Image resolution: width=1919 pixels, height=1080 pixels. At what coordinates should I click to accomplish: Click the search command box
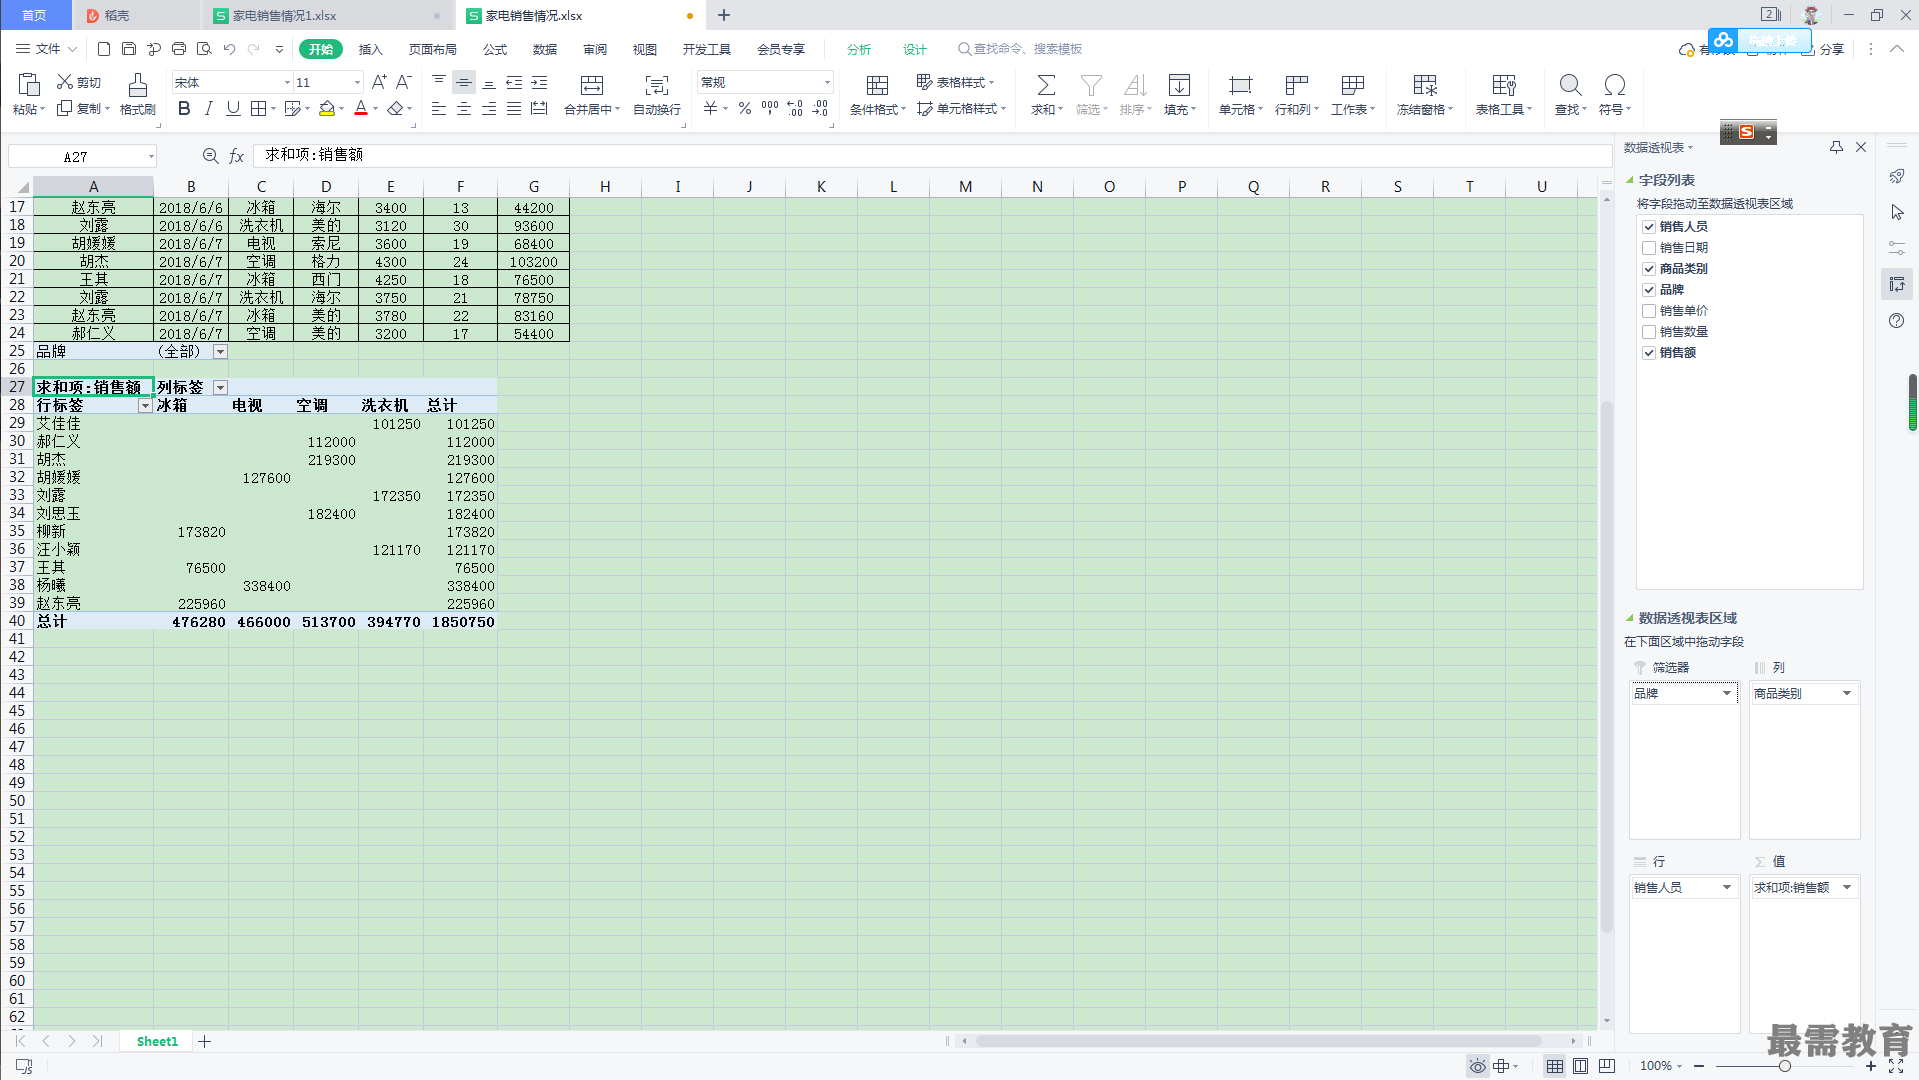click(1020, 49)
